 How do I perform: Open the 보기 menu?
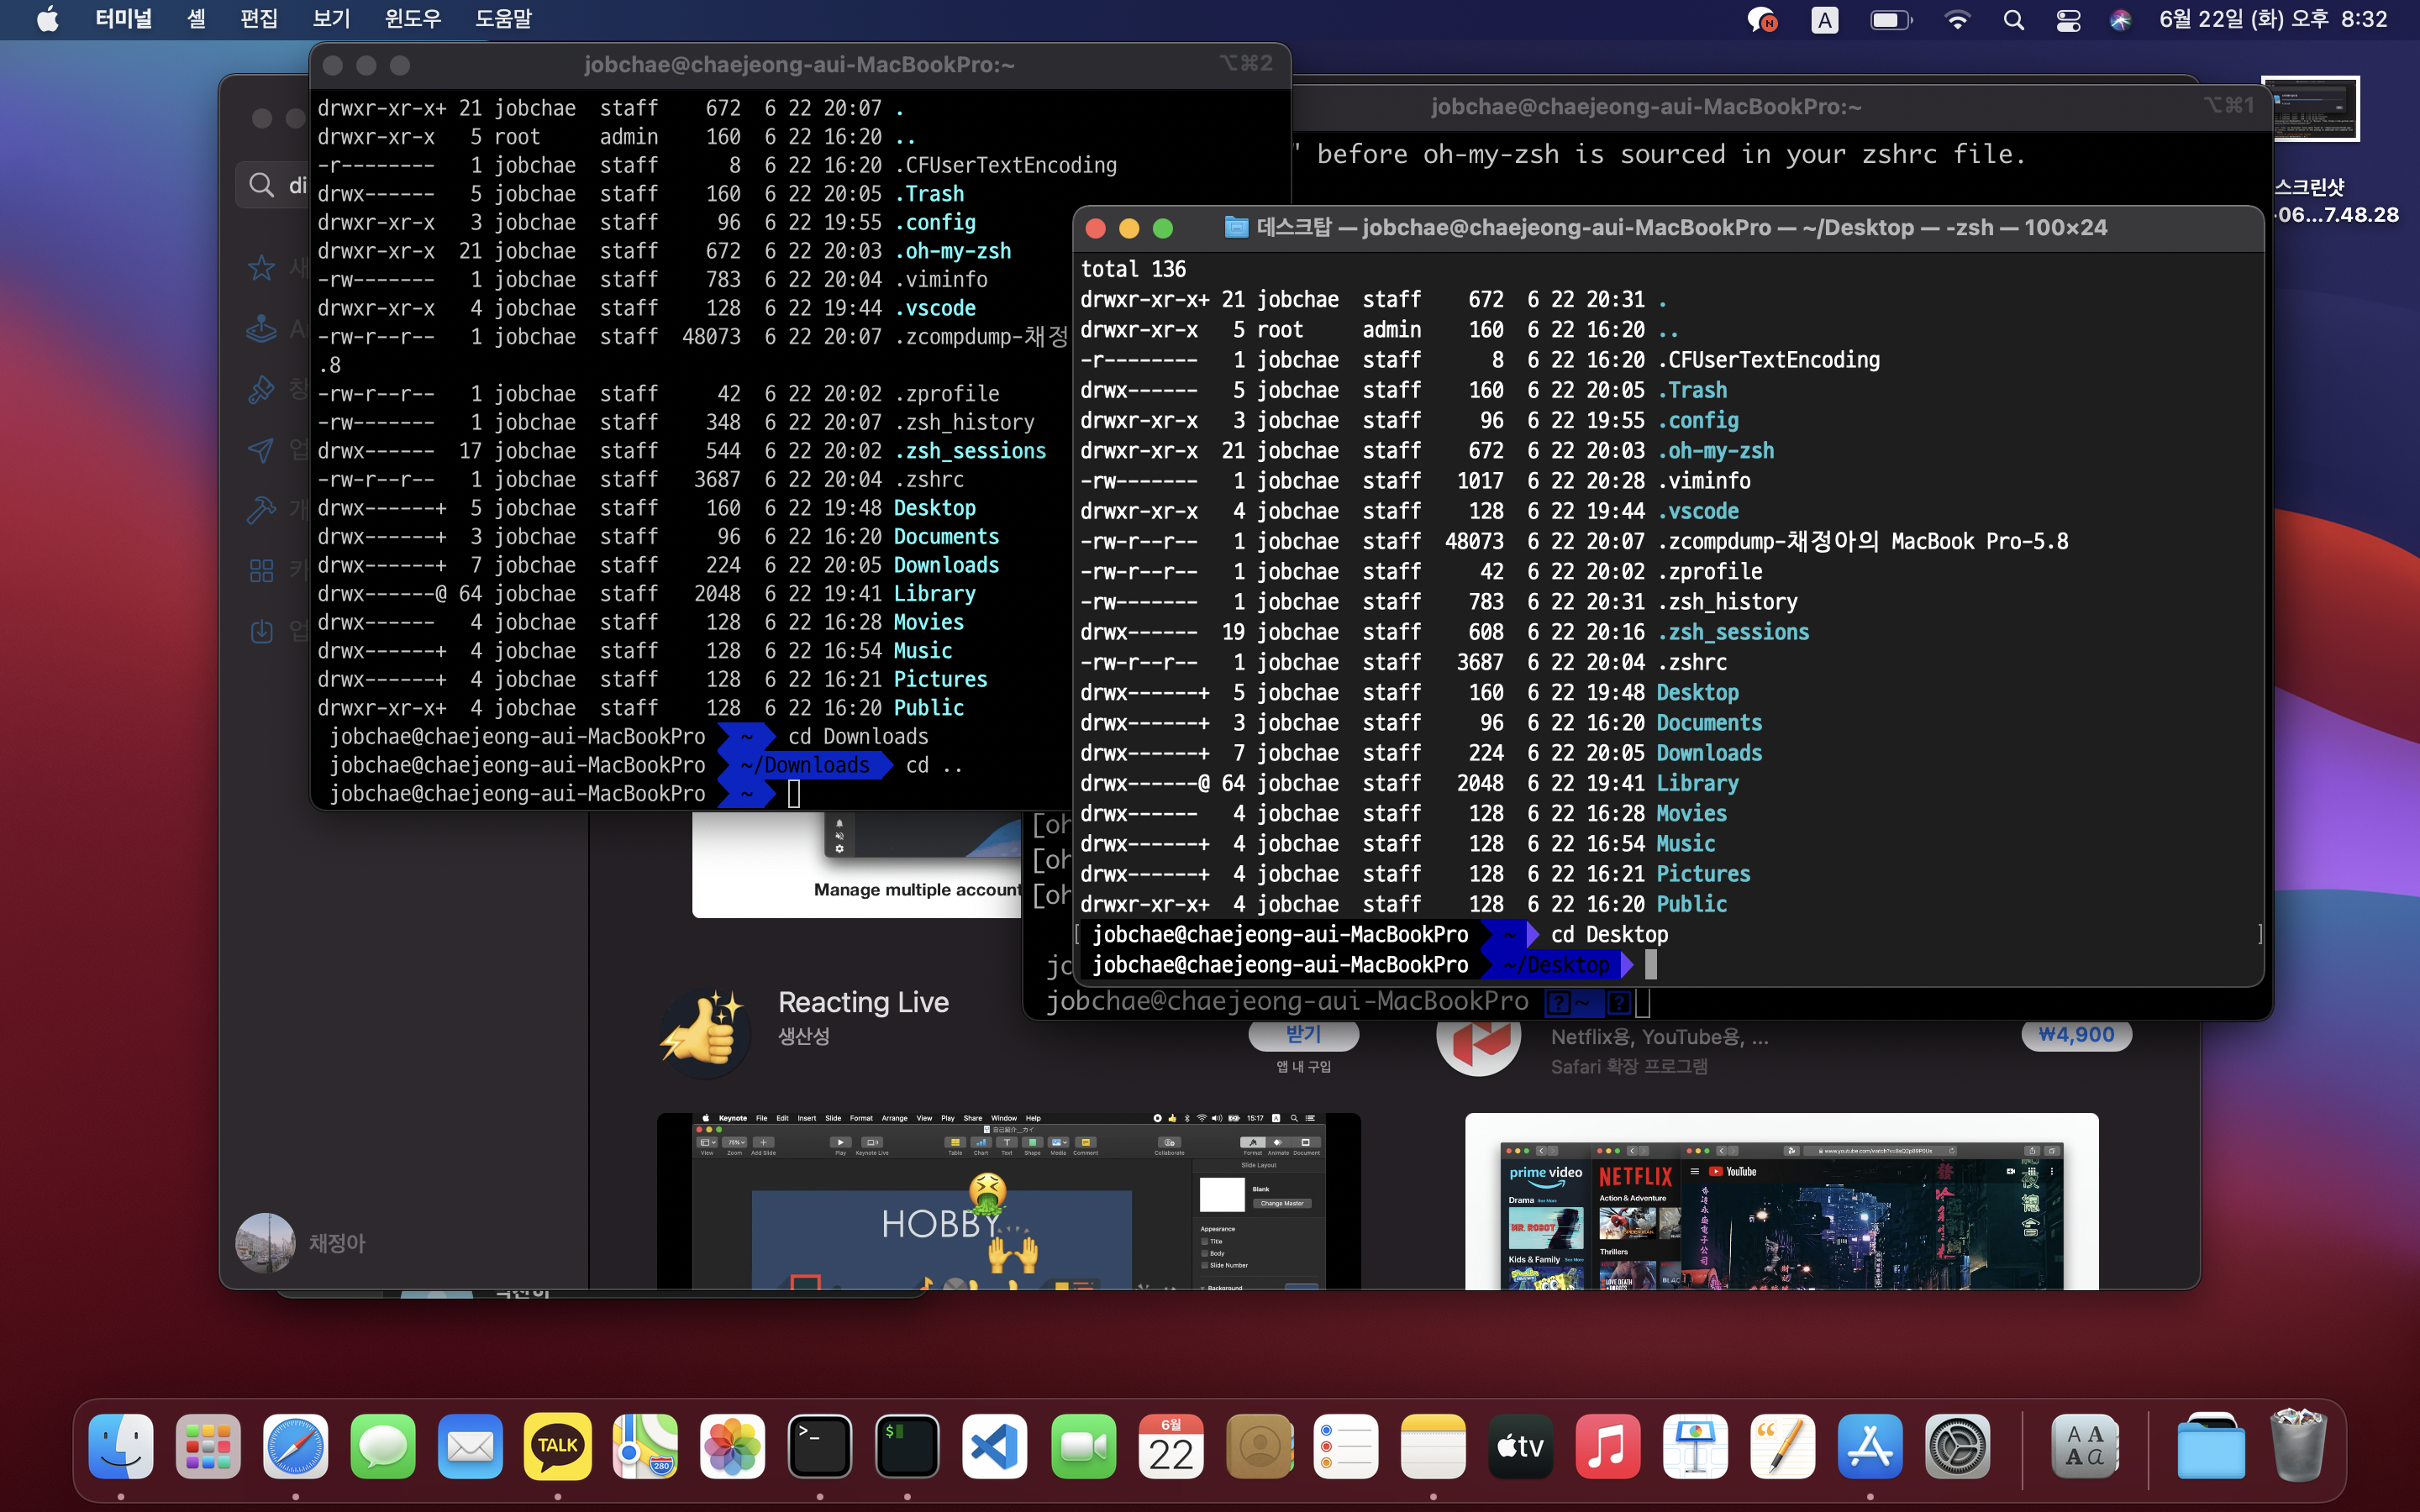[x=331, y=19]
